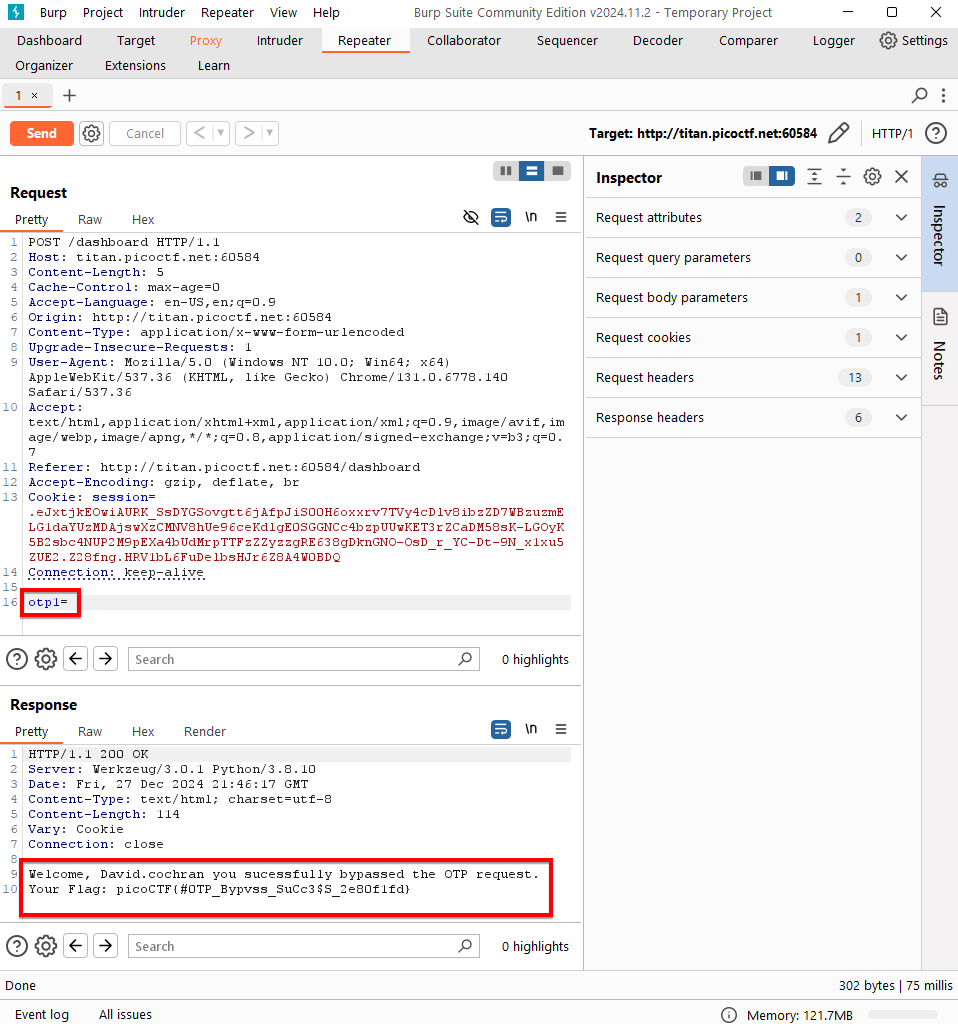
Task: Open the Event log
Action: coord(42,1014)
